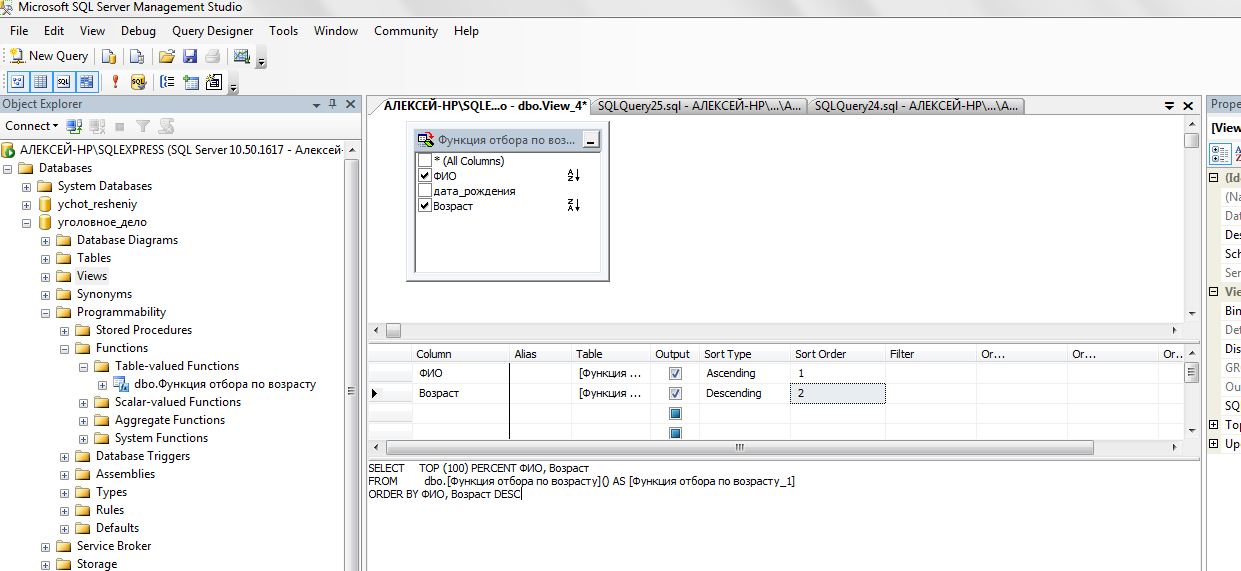Open the Connect dropdown in Object Explorer
1241x571 pixels.
pos(32,126)
